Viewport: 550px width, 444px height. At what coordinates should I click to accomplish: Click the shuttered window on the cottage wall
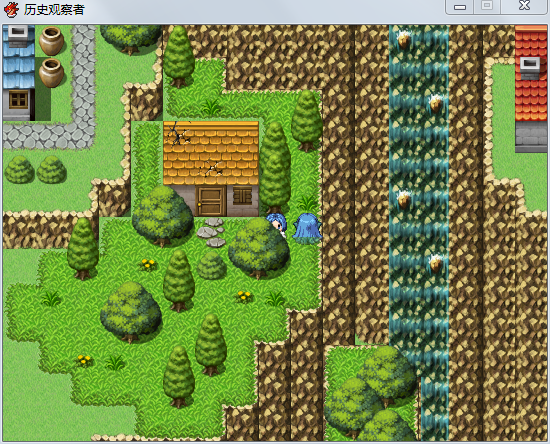[x=243, y=196]
